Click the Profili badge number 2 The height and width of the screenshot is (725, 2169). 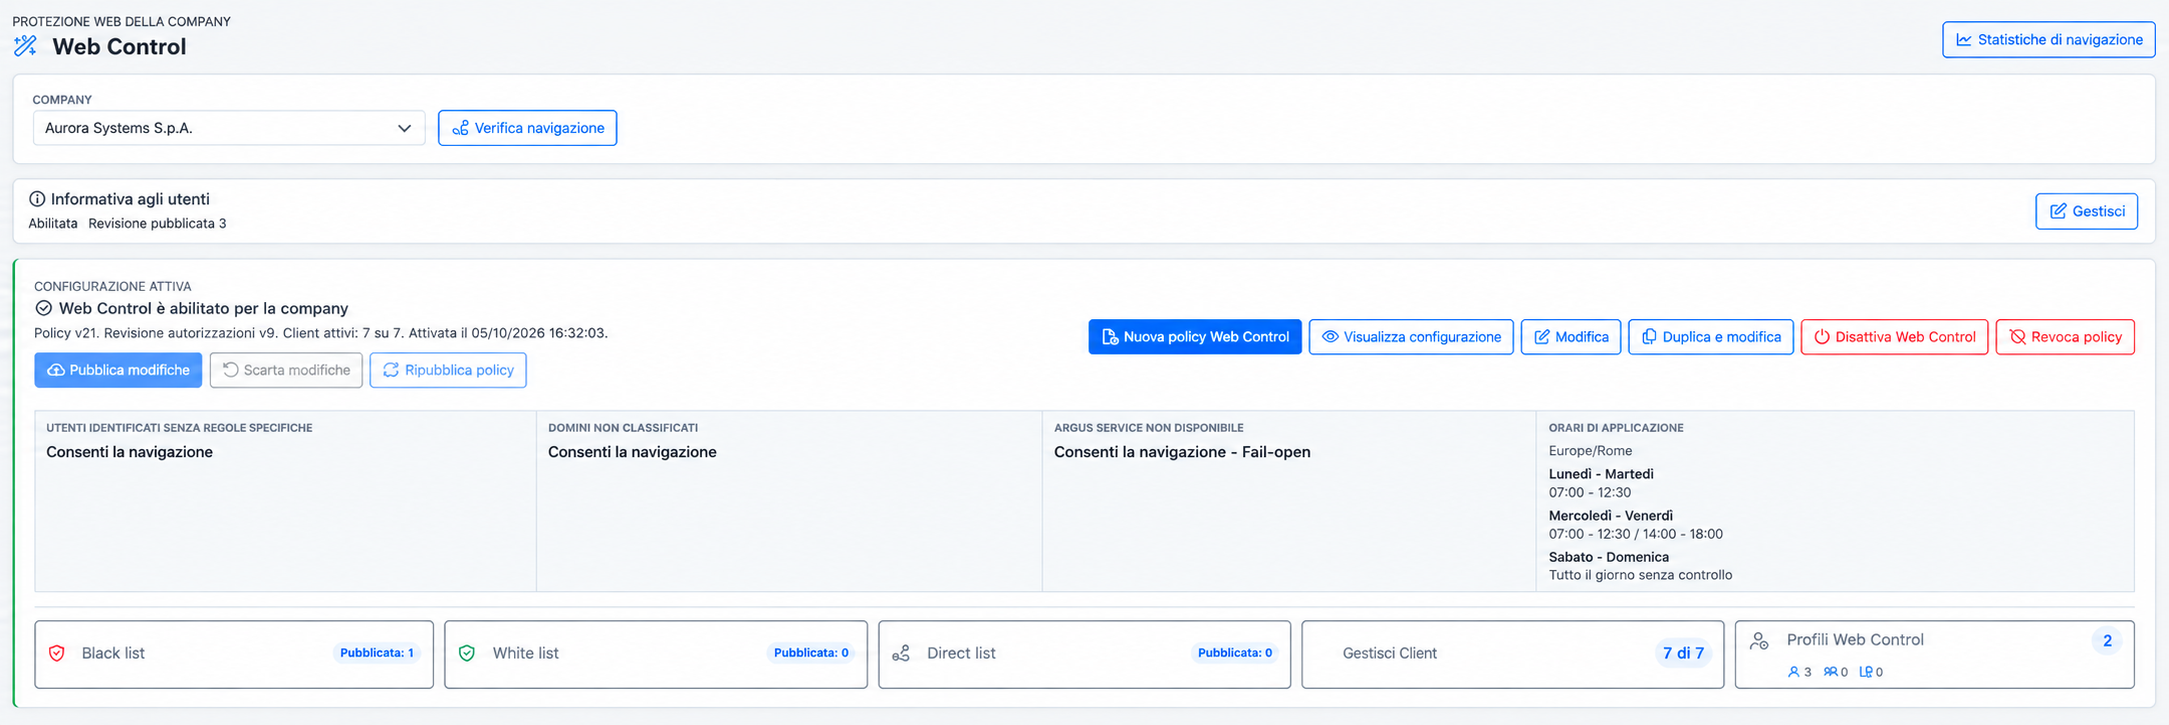click(x=2107, y=641)
